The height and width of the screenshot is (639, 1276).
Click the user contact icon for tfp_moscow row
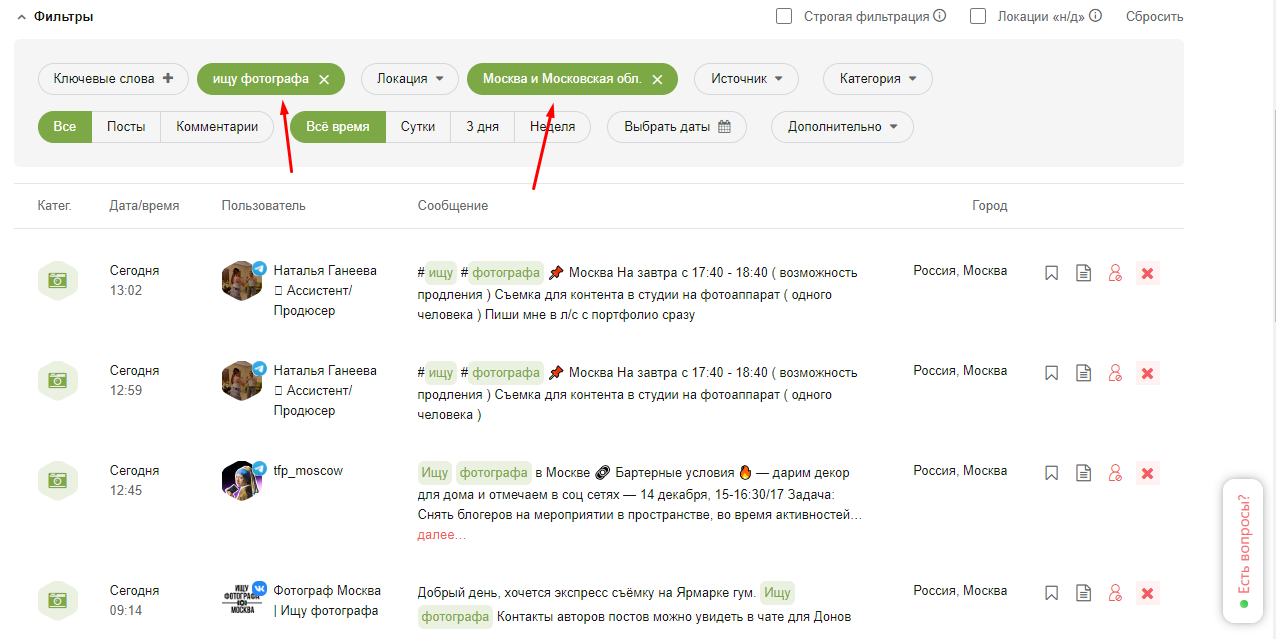(1115, 473)
